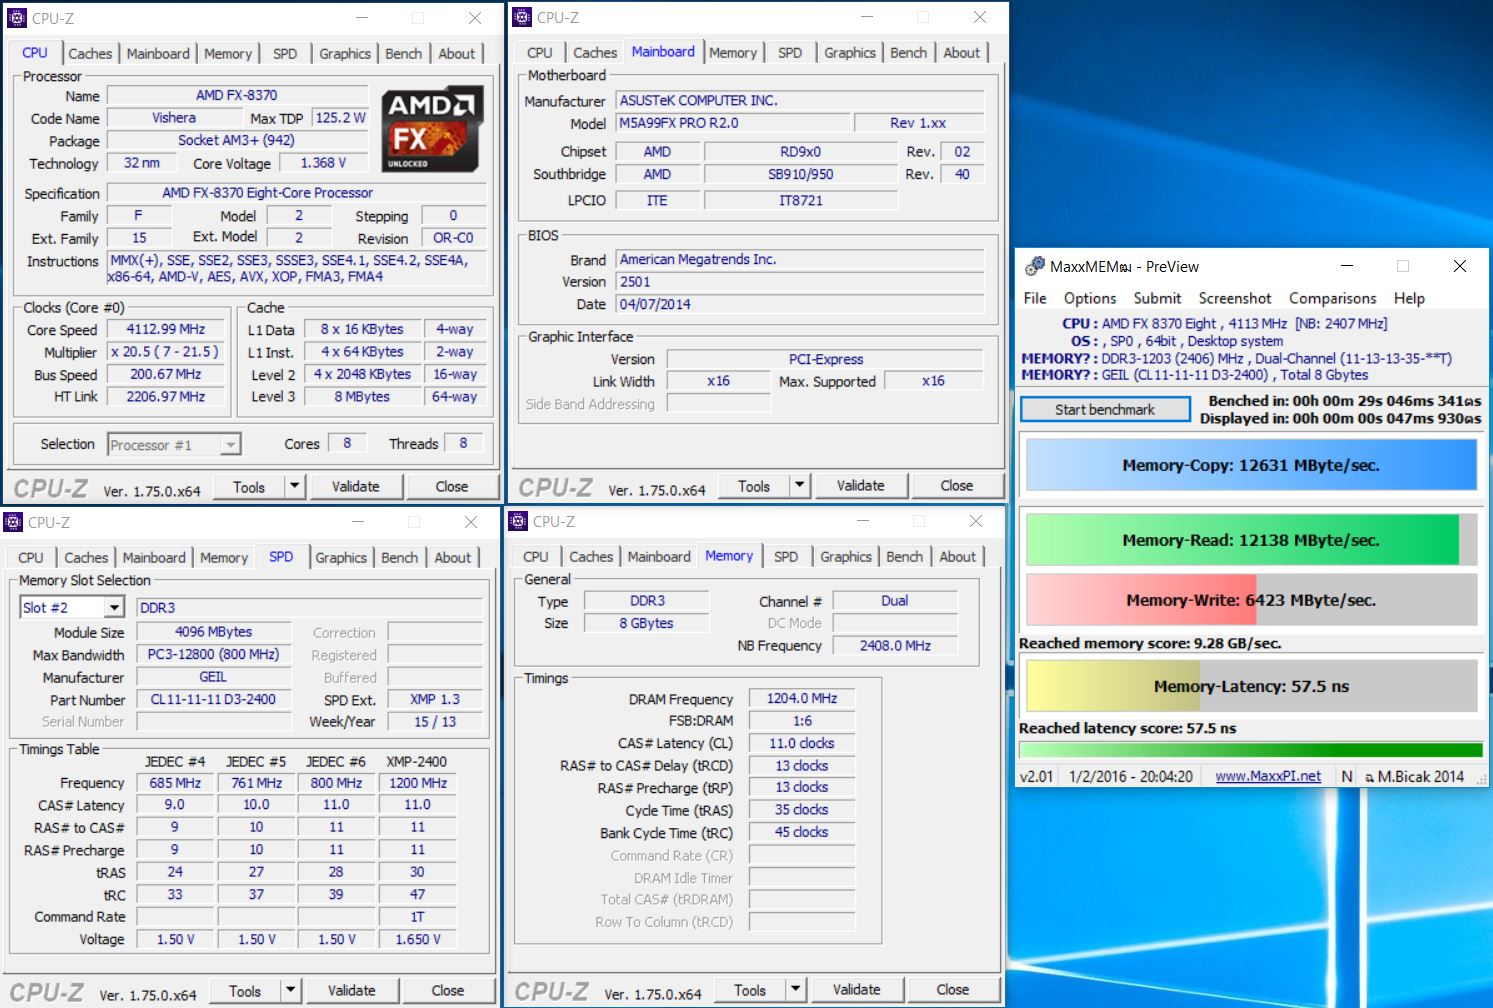1493x1008 pixels.
Task: Click the Memory-Read result bar
Action: pyautogui.click(x=1250, y=540)
